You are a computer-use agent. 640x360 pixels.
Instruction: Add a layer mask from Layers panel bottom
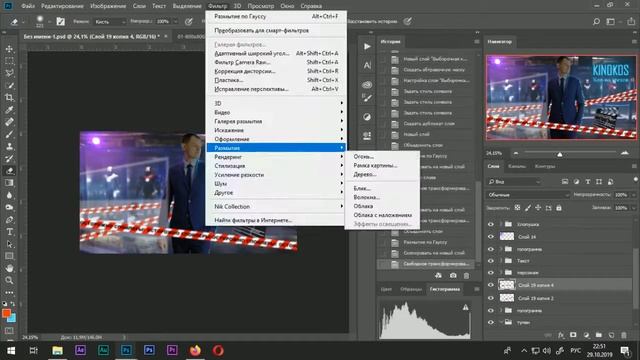573,335
